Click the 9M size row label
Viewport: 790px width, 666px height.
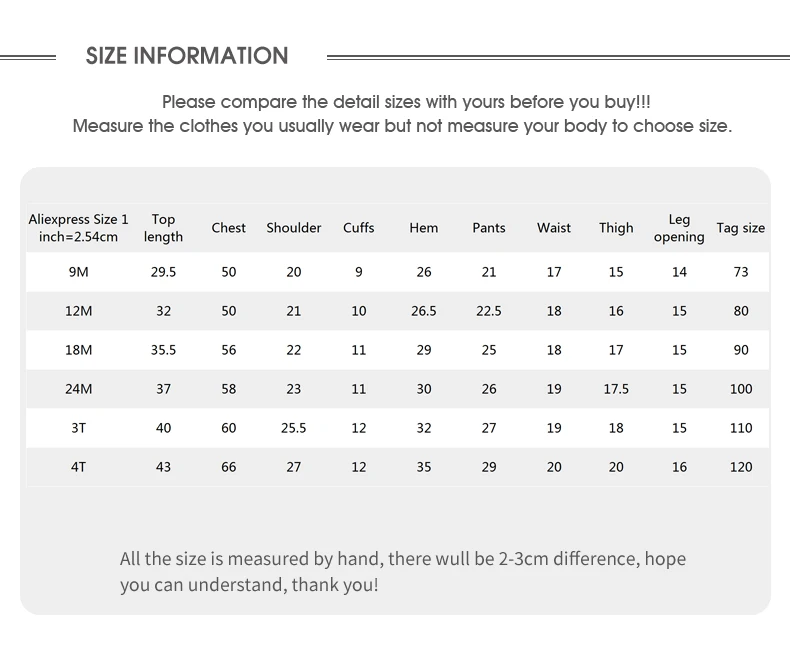79,272
